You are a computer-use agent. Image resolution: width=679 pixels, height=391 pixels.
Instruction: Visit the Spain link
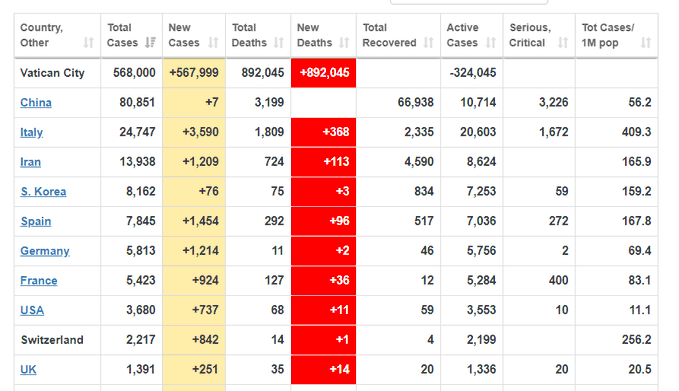tap(36, 221)
